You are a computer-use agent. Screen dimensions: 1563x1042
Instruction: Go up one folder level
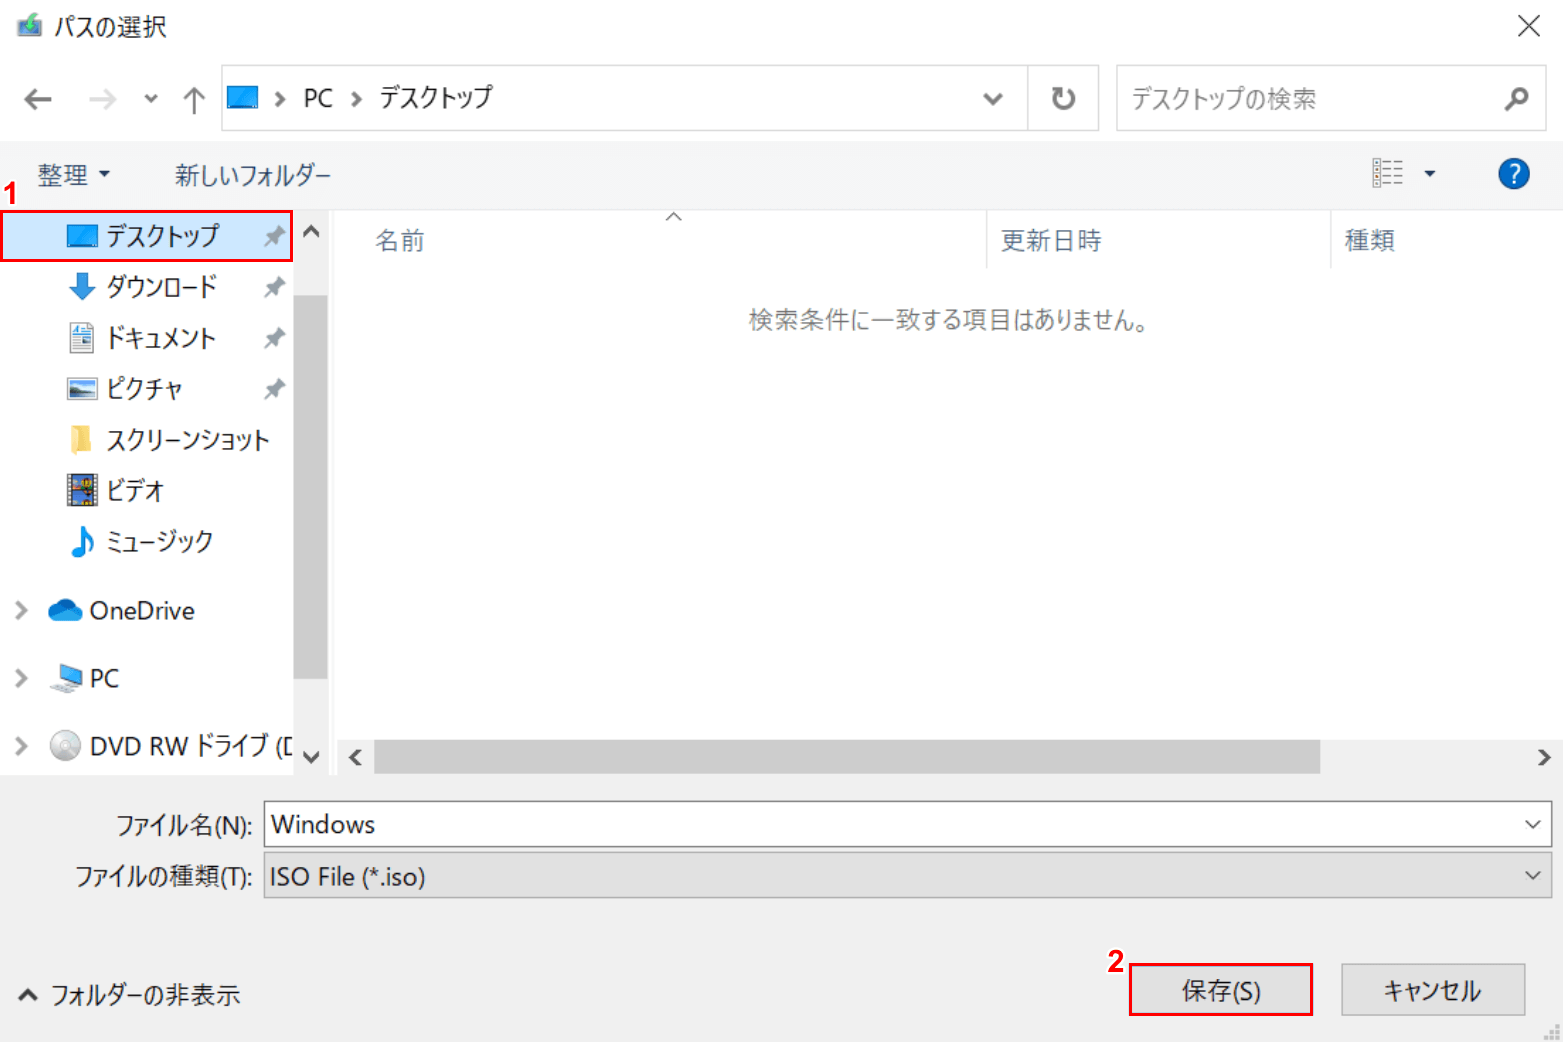[x=194, y=99]
